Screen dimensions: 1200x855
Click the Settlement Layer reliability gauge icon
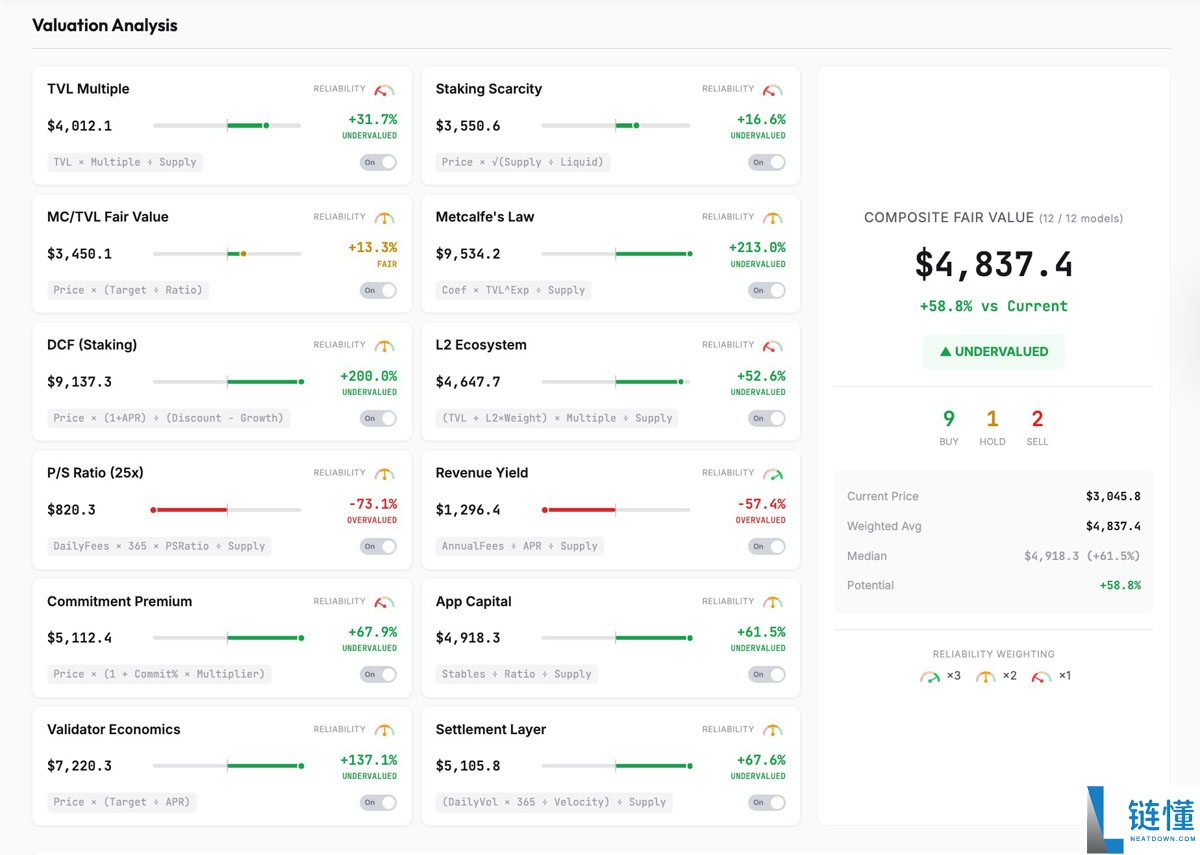773,729
